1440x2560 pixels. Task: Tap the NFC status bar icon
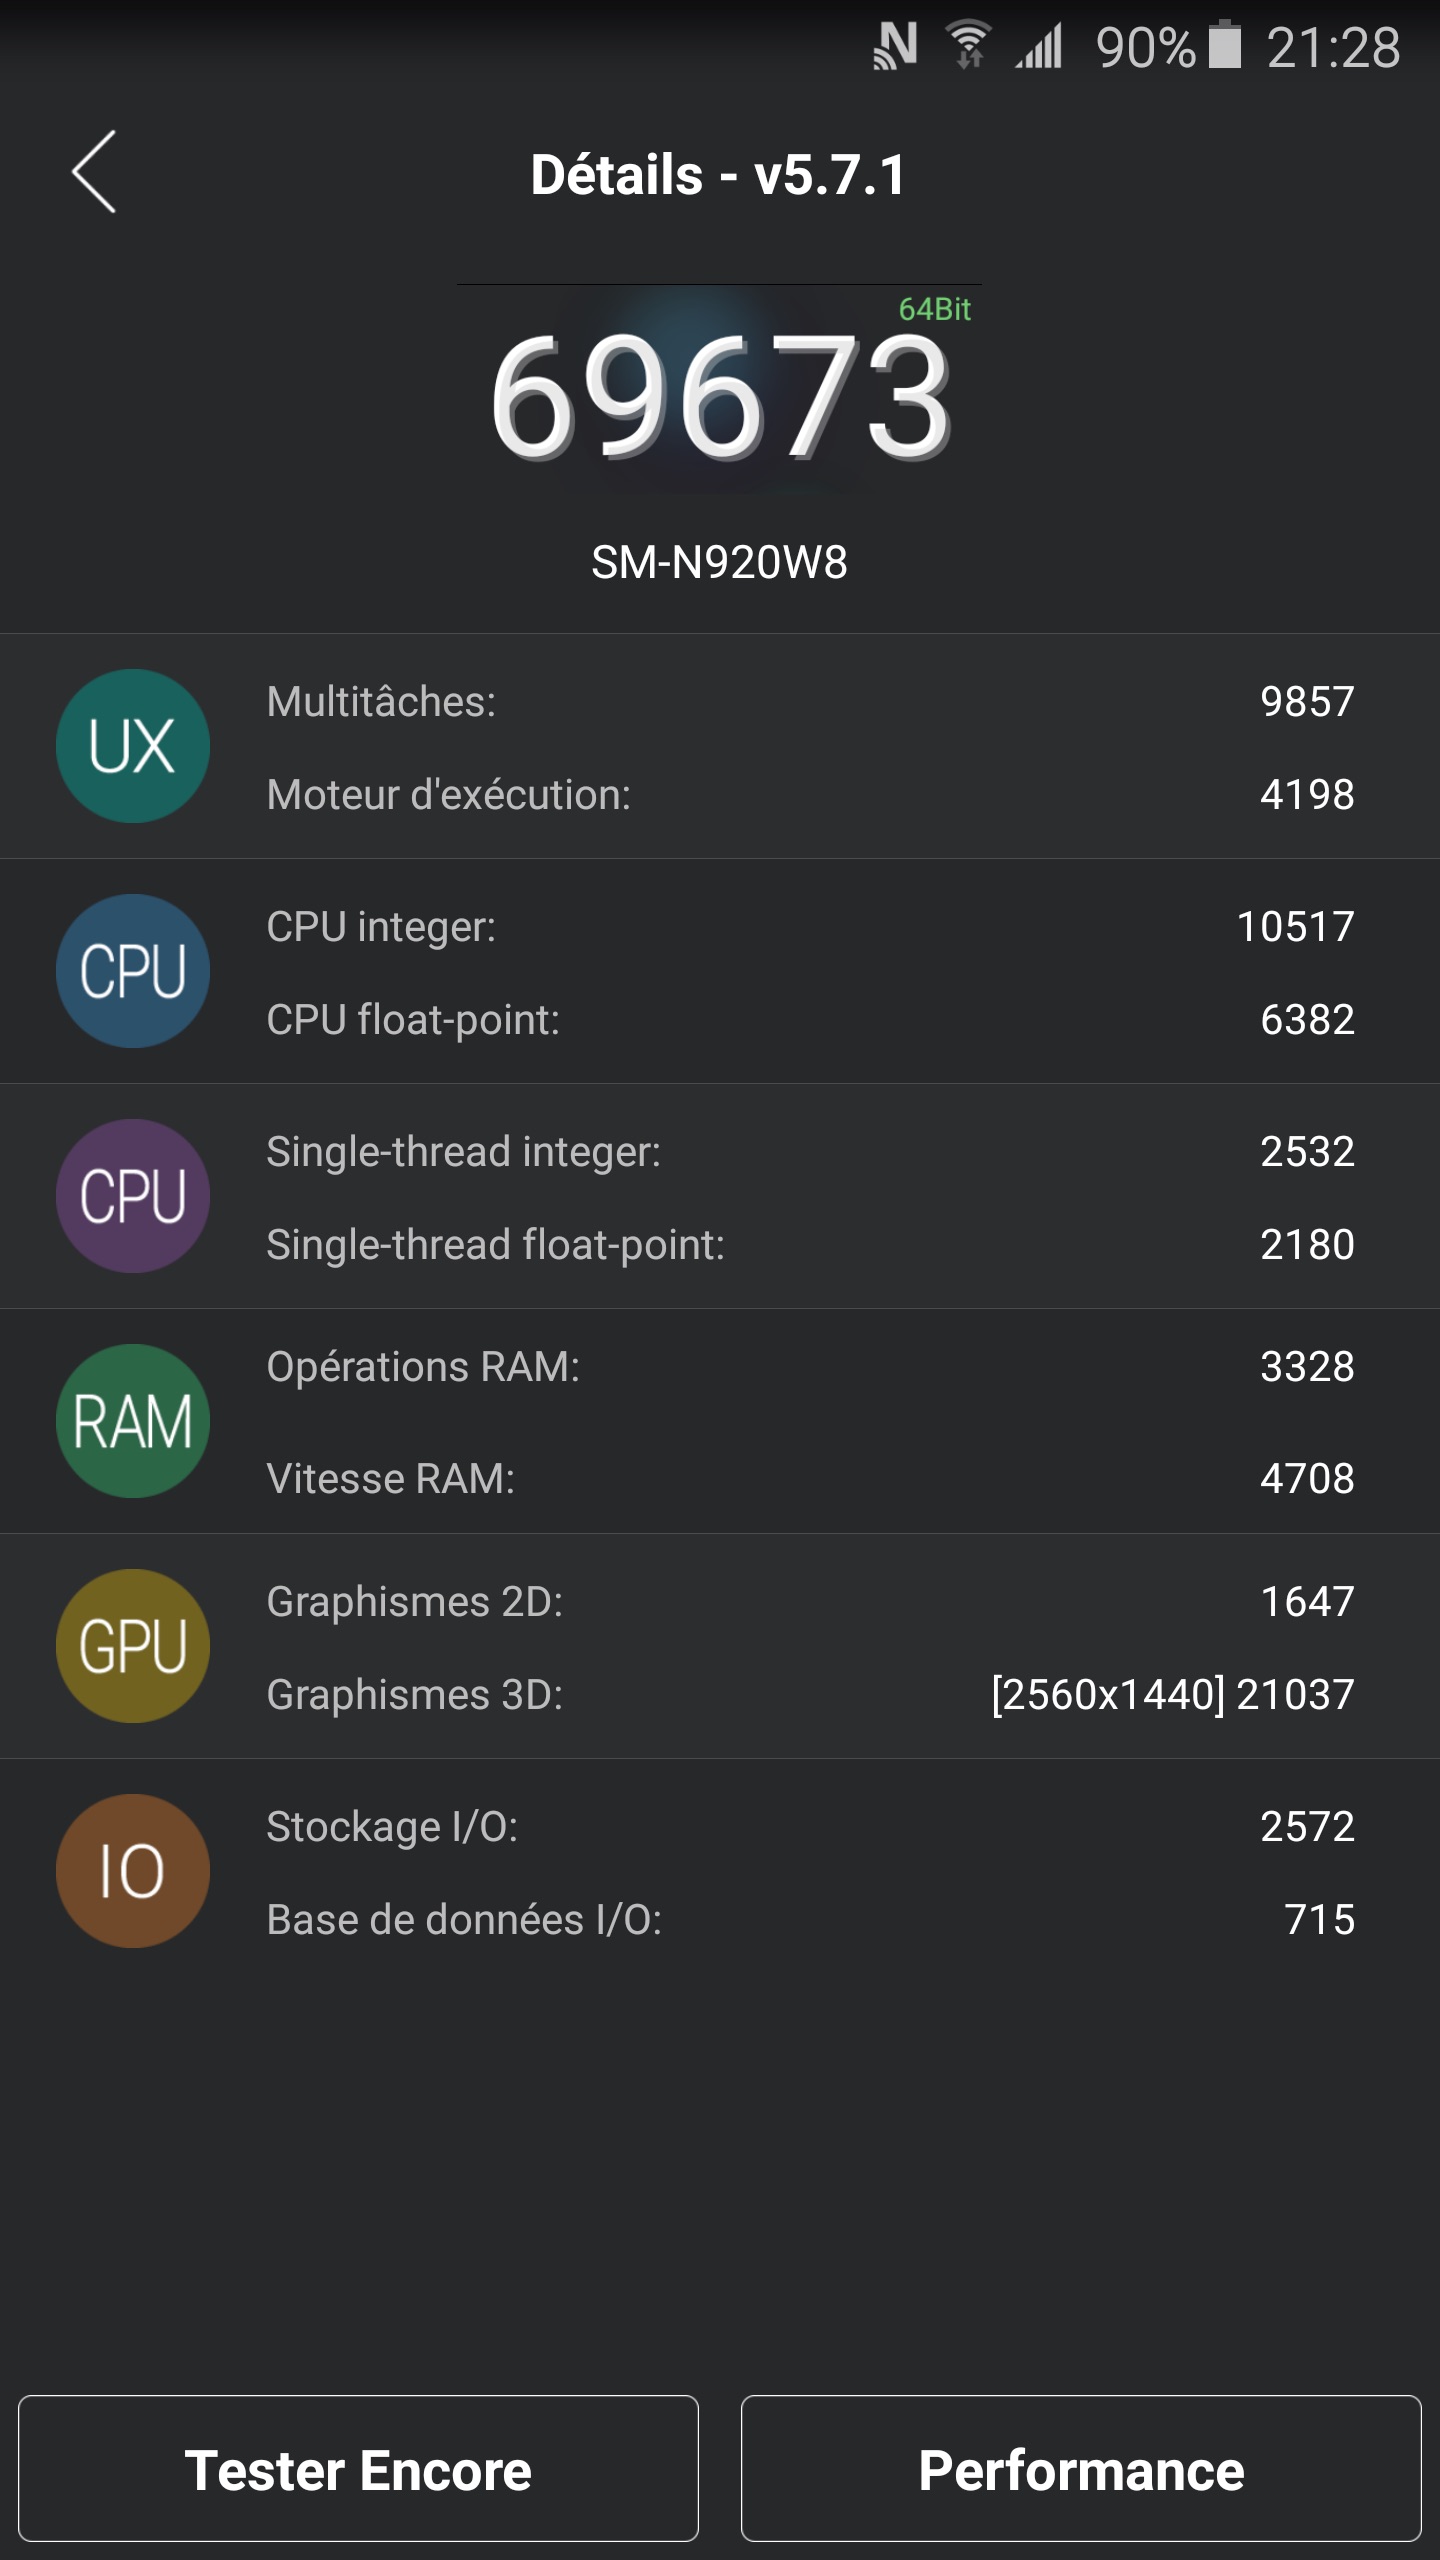coord(895,47)
